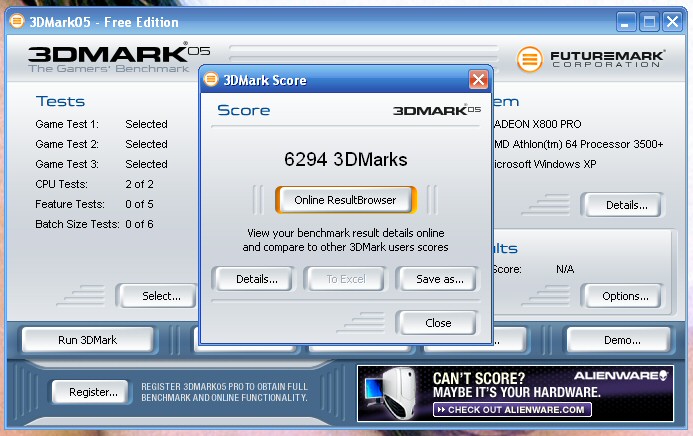Click the 3DMark05 Gamers' Benchmark logo

point(118,57)
